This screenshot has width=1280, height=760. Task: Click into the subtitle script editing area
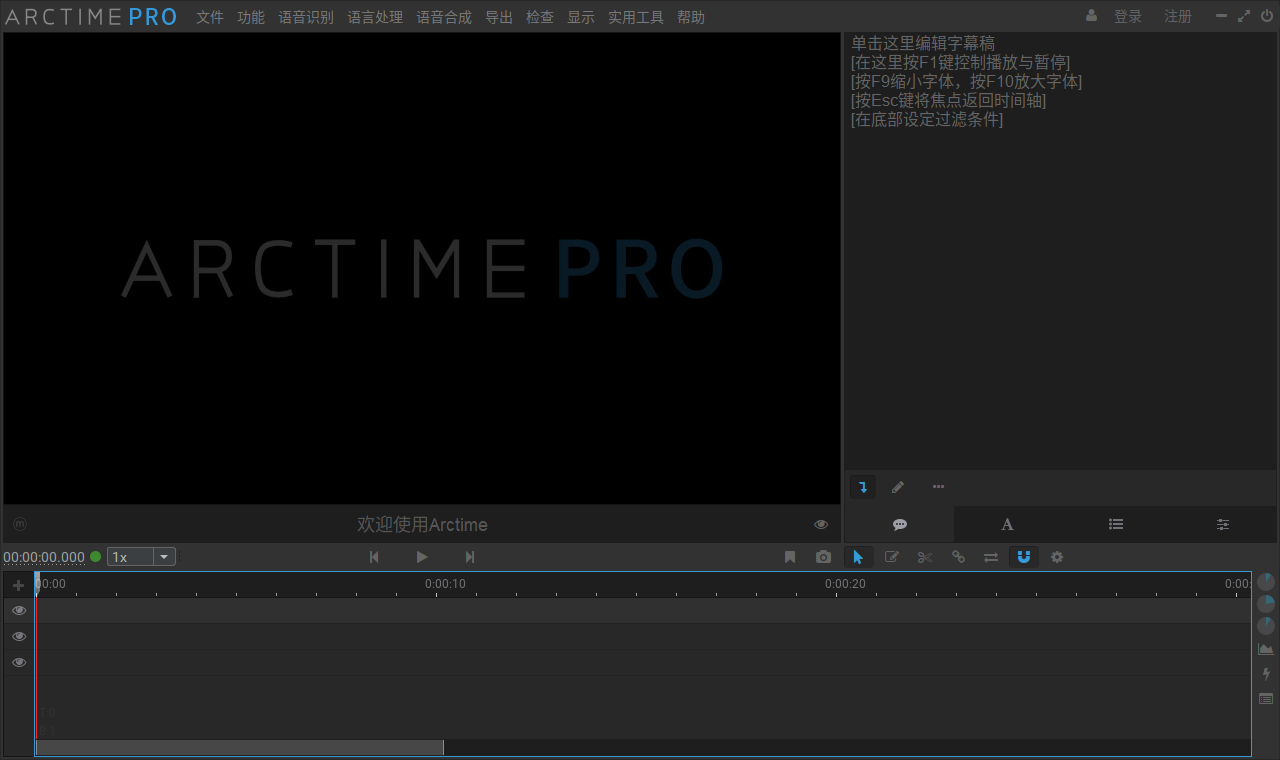tap(1060, 250)
